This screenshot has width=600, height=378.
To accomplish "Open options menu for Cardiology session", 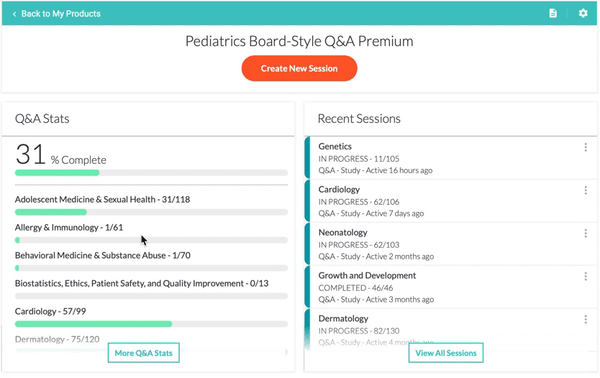I will (x=585, y=190).
